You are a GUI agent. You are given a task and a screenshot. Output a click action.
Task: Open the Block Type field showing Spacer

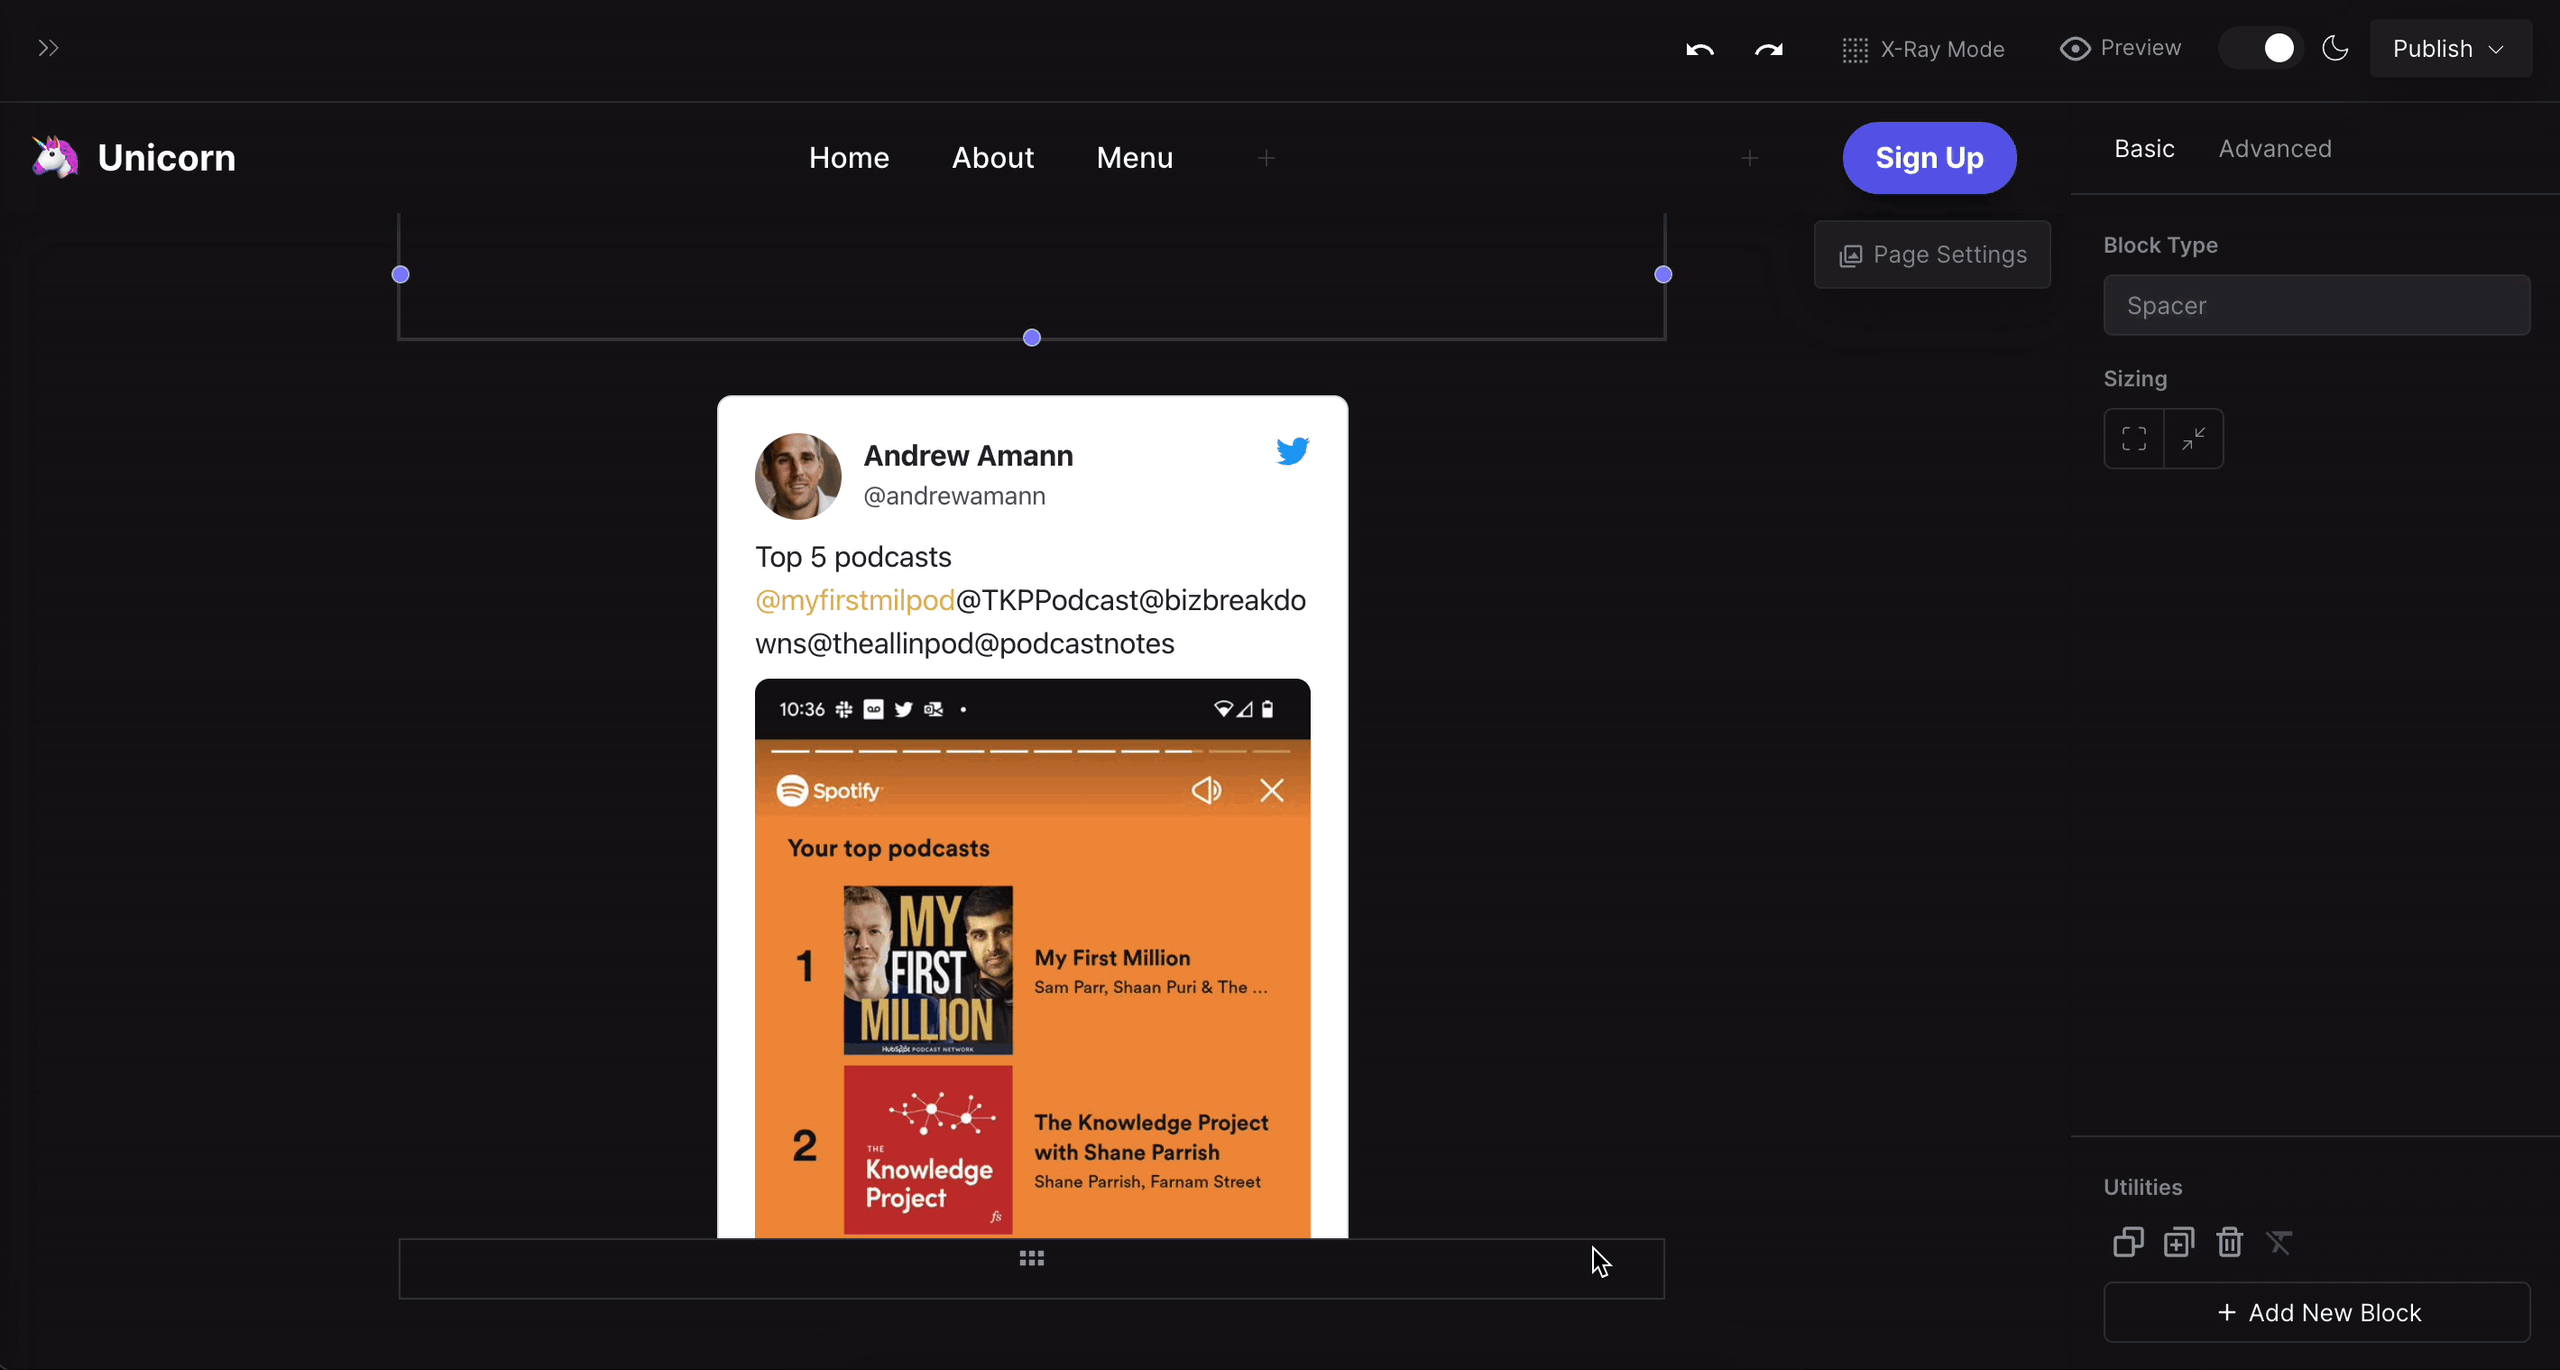2317,305
